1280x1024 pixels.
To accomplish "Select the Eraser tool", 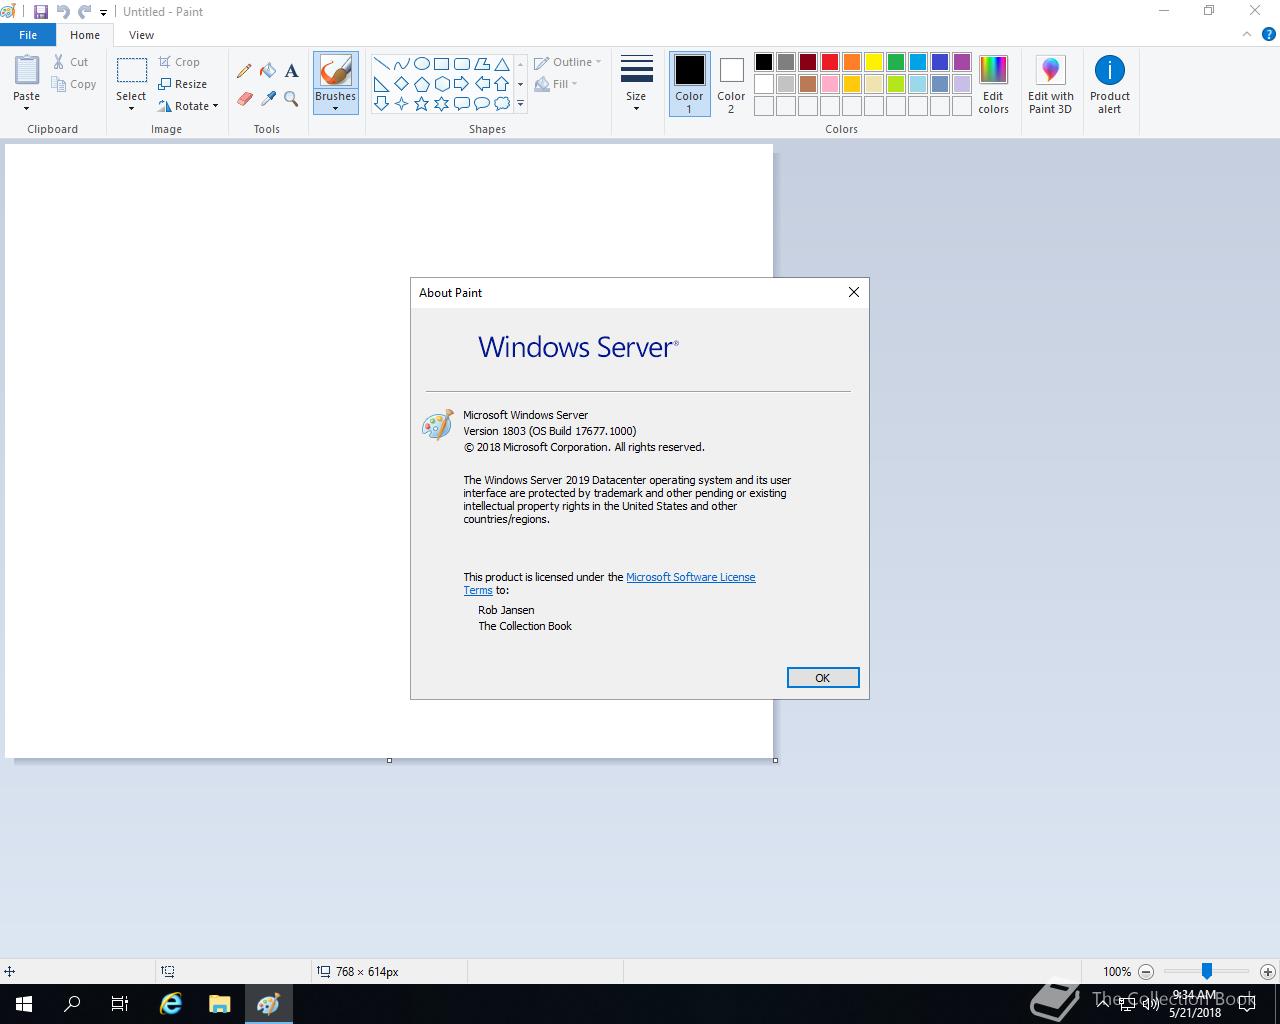I will (x=244, y=98).
